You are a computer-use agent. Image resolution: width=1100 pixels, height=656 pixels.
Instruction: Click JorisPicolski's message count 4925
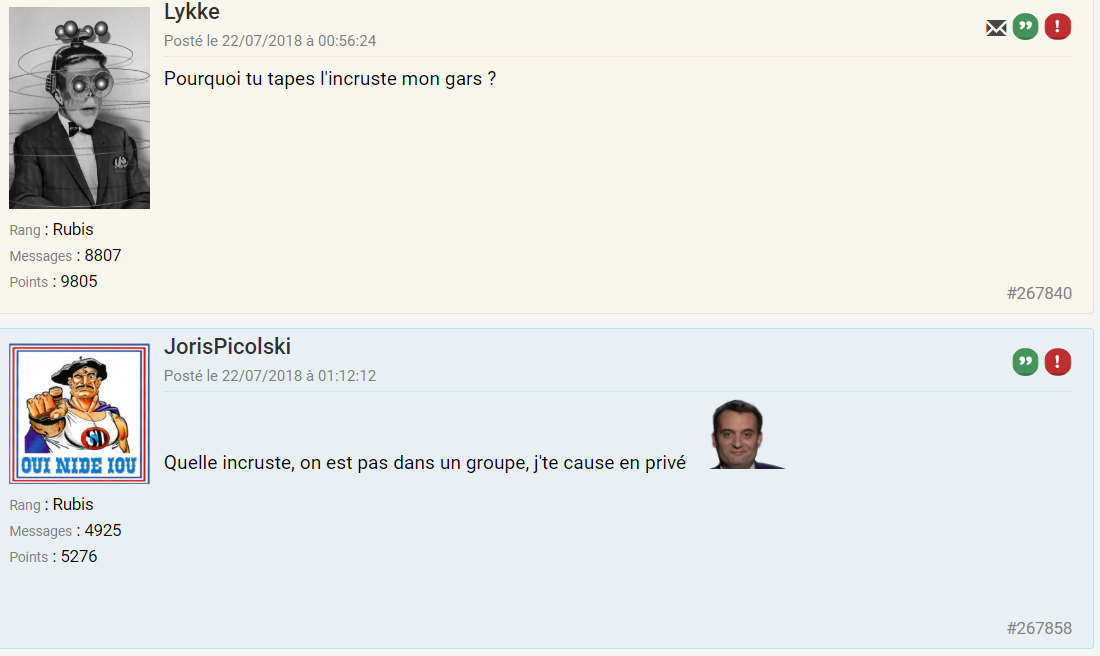102,530
